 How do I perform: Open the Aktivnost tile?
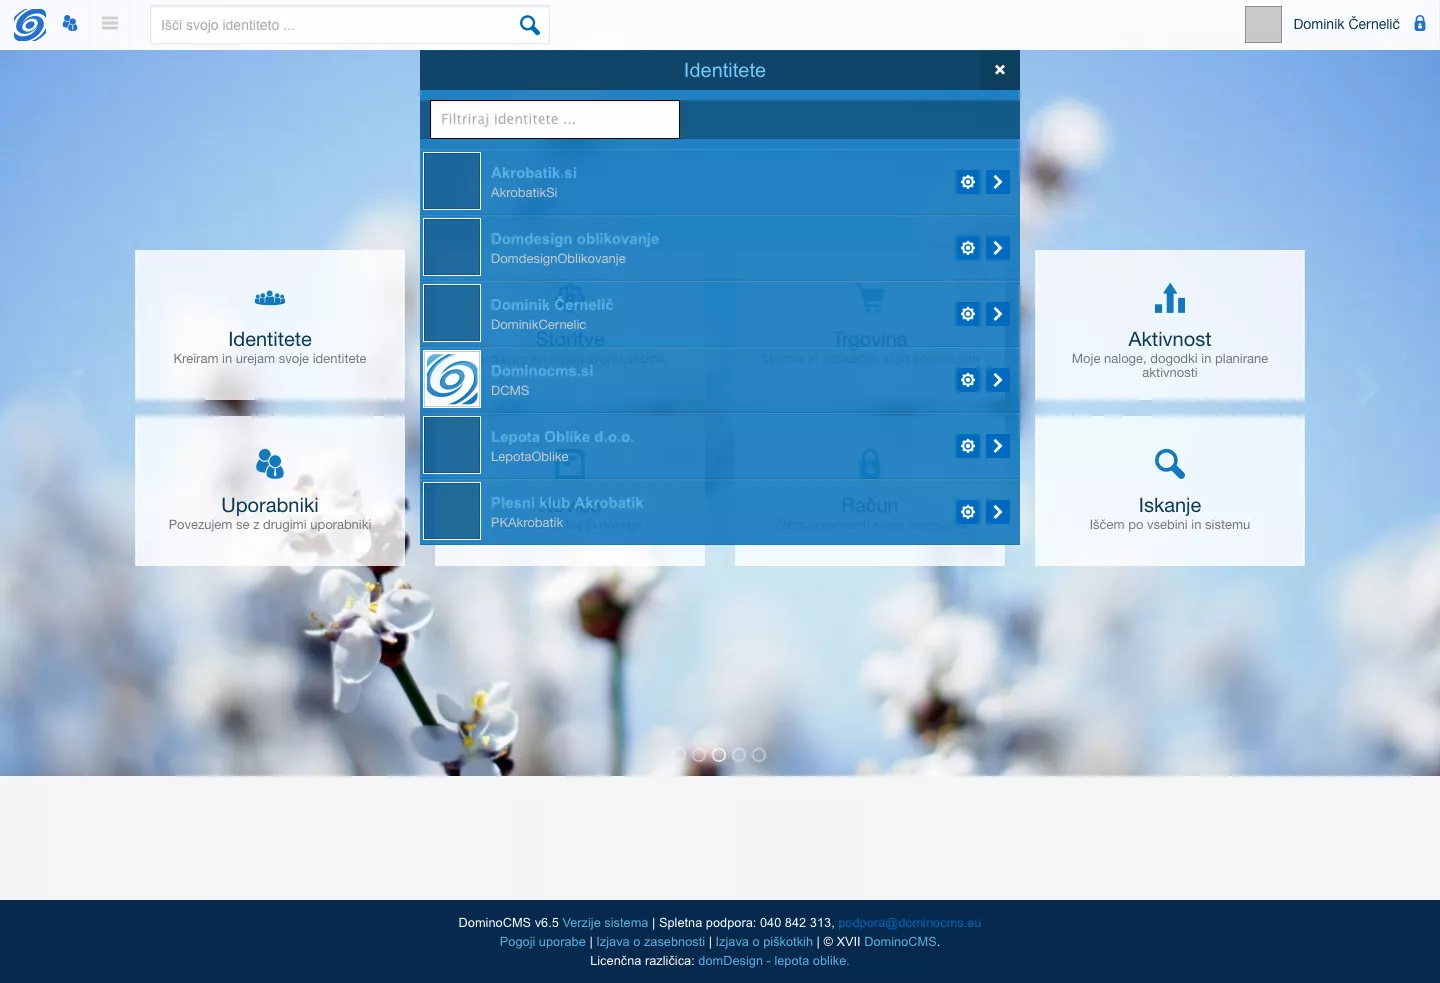1169,325
